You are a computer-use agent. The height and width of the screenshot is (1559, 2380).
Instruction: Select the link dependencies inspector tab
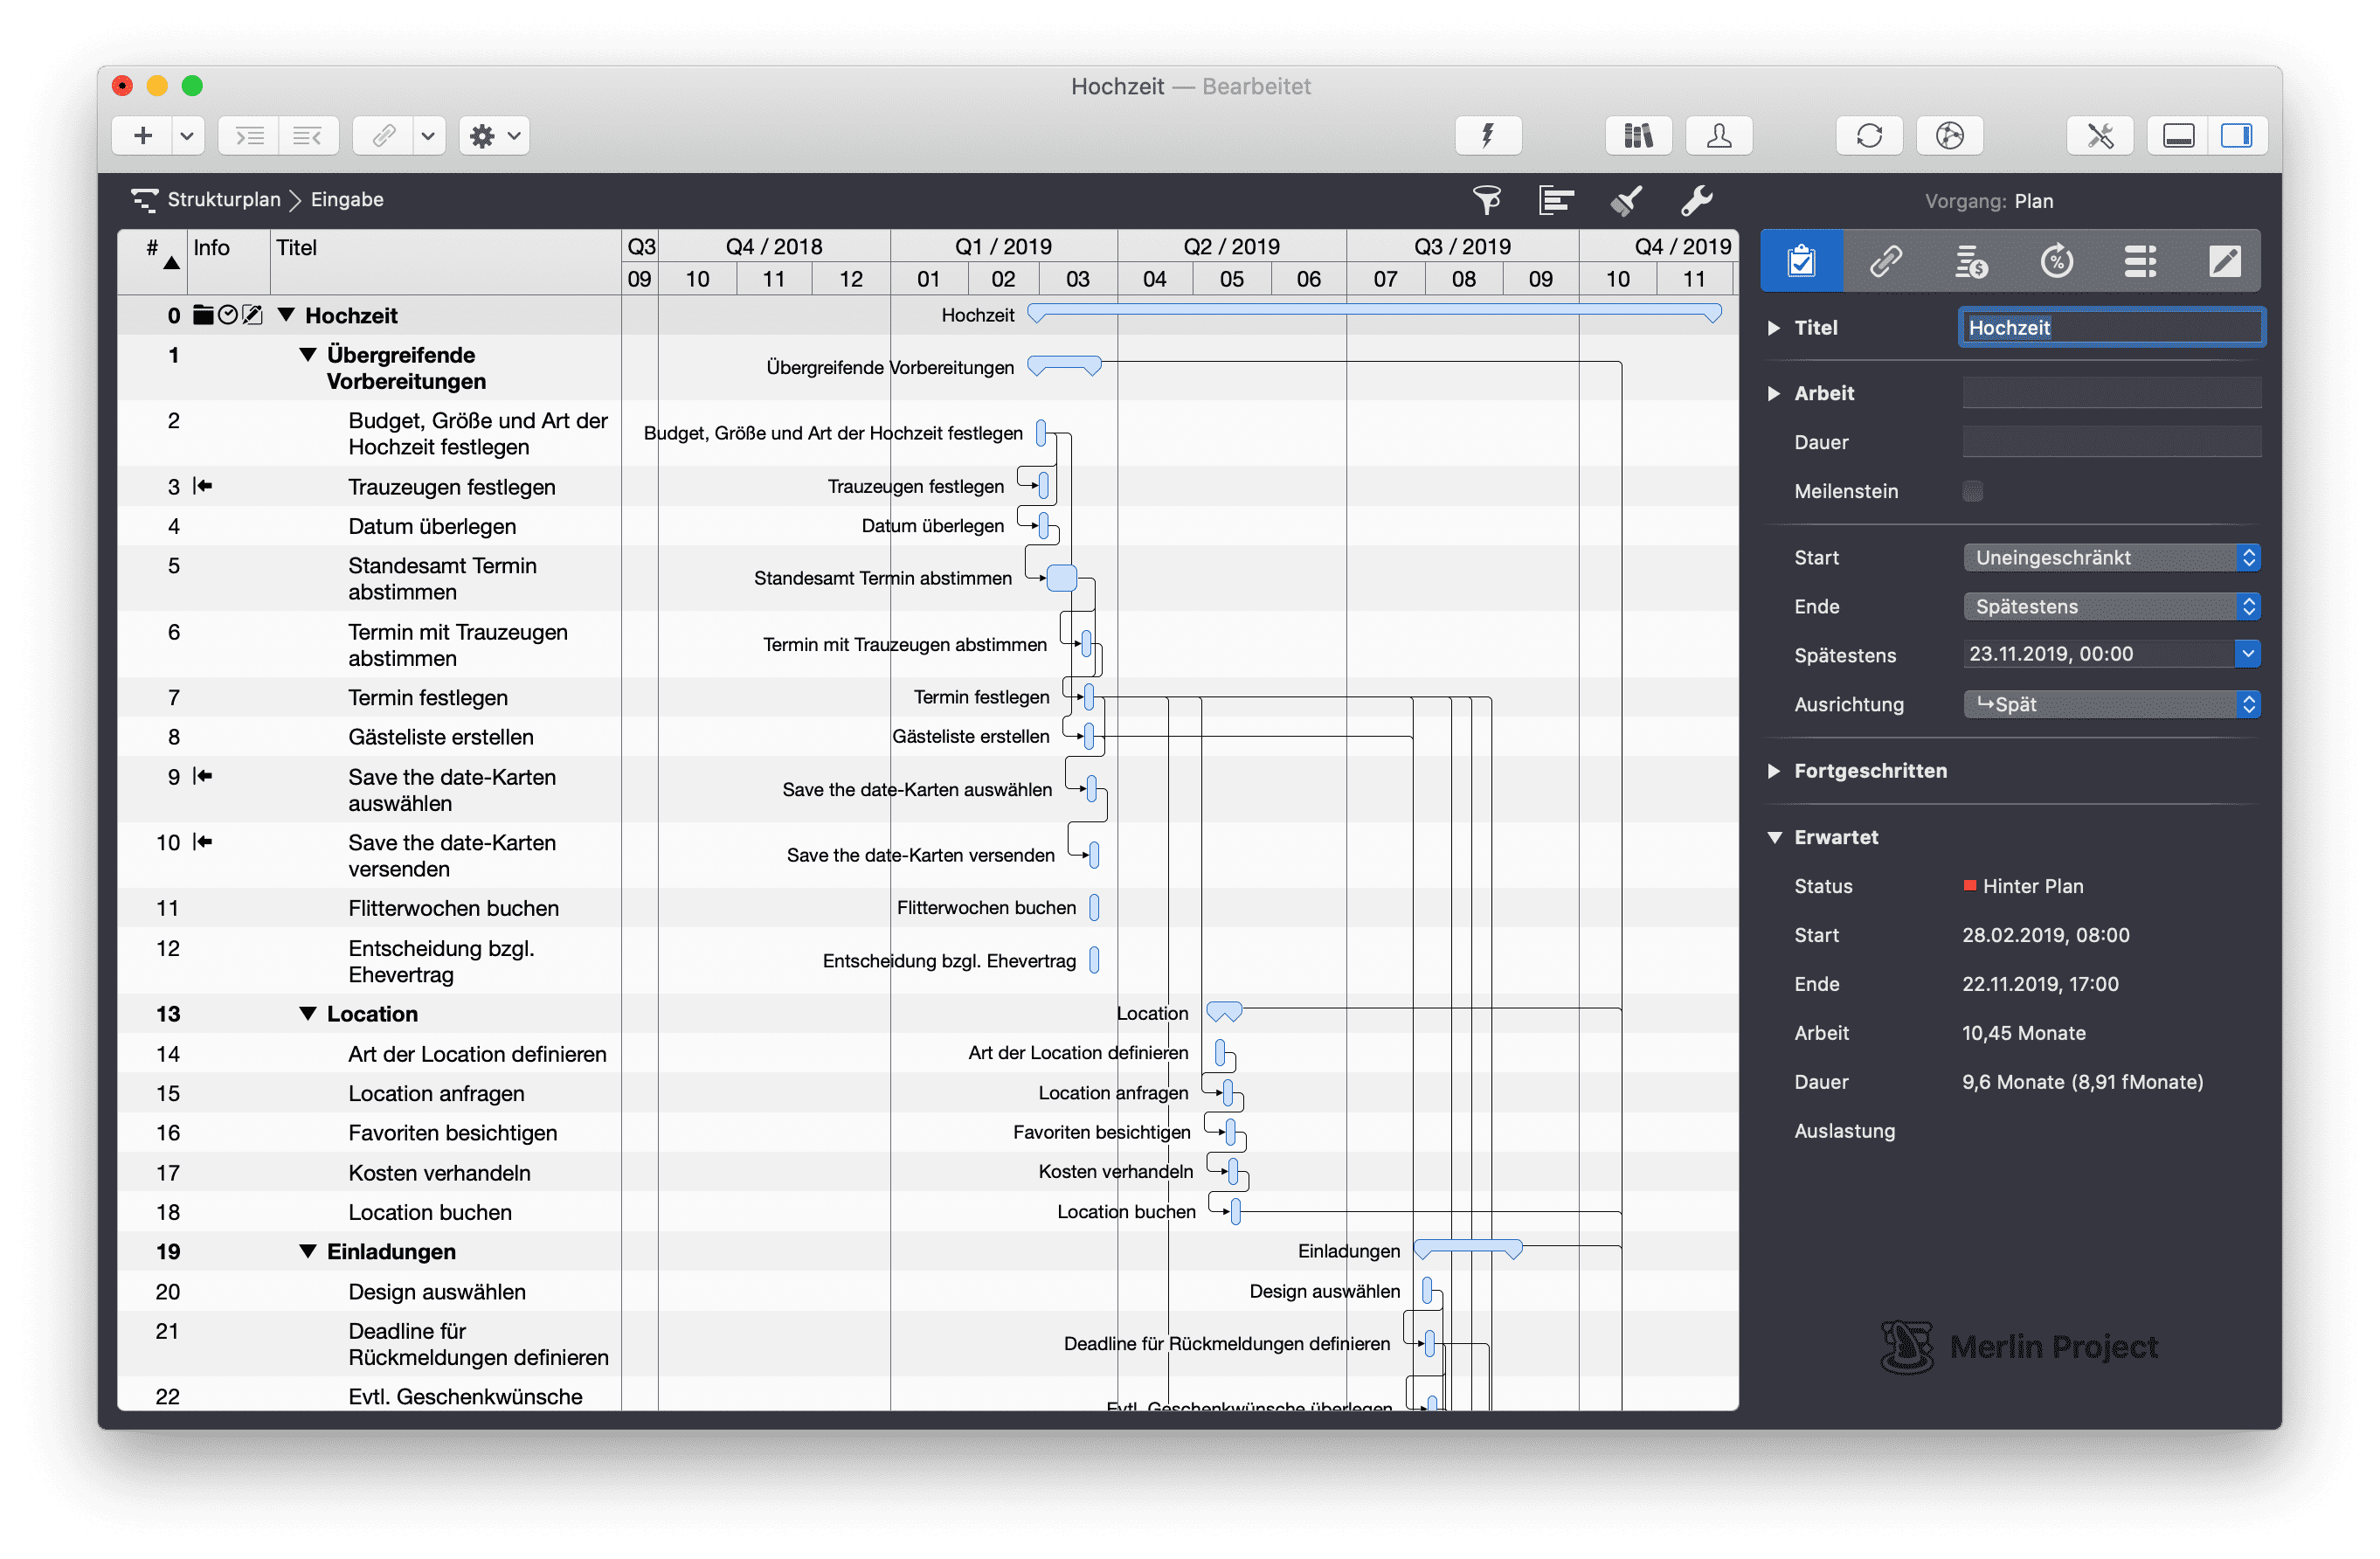[1885, 261]
